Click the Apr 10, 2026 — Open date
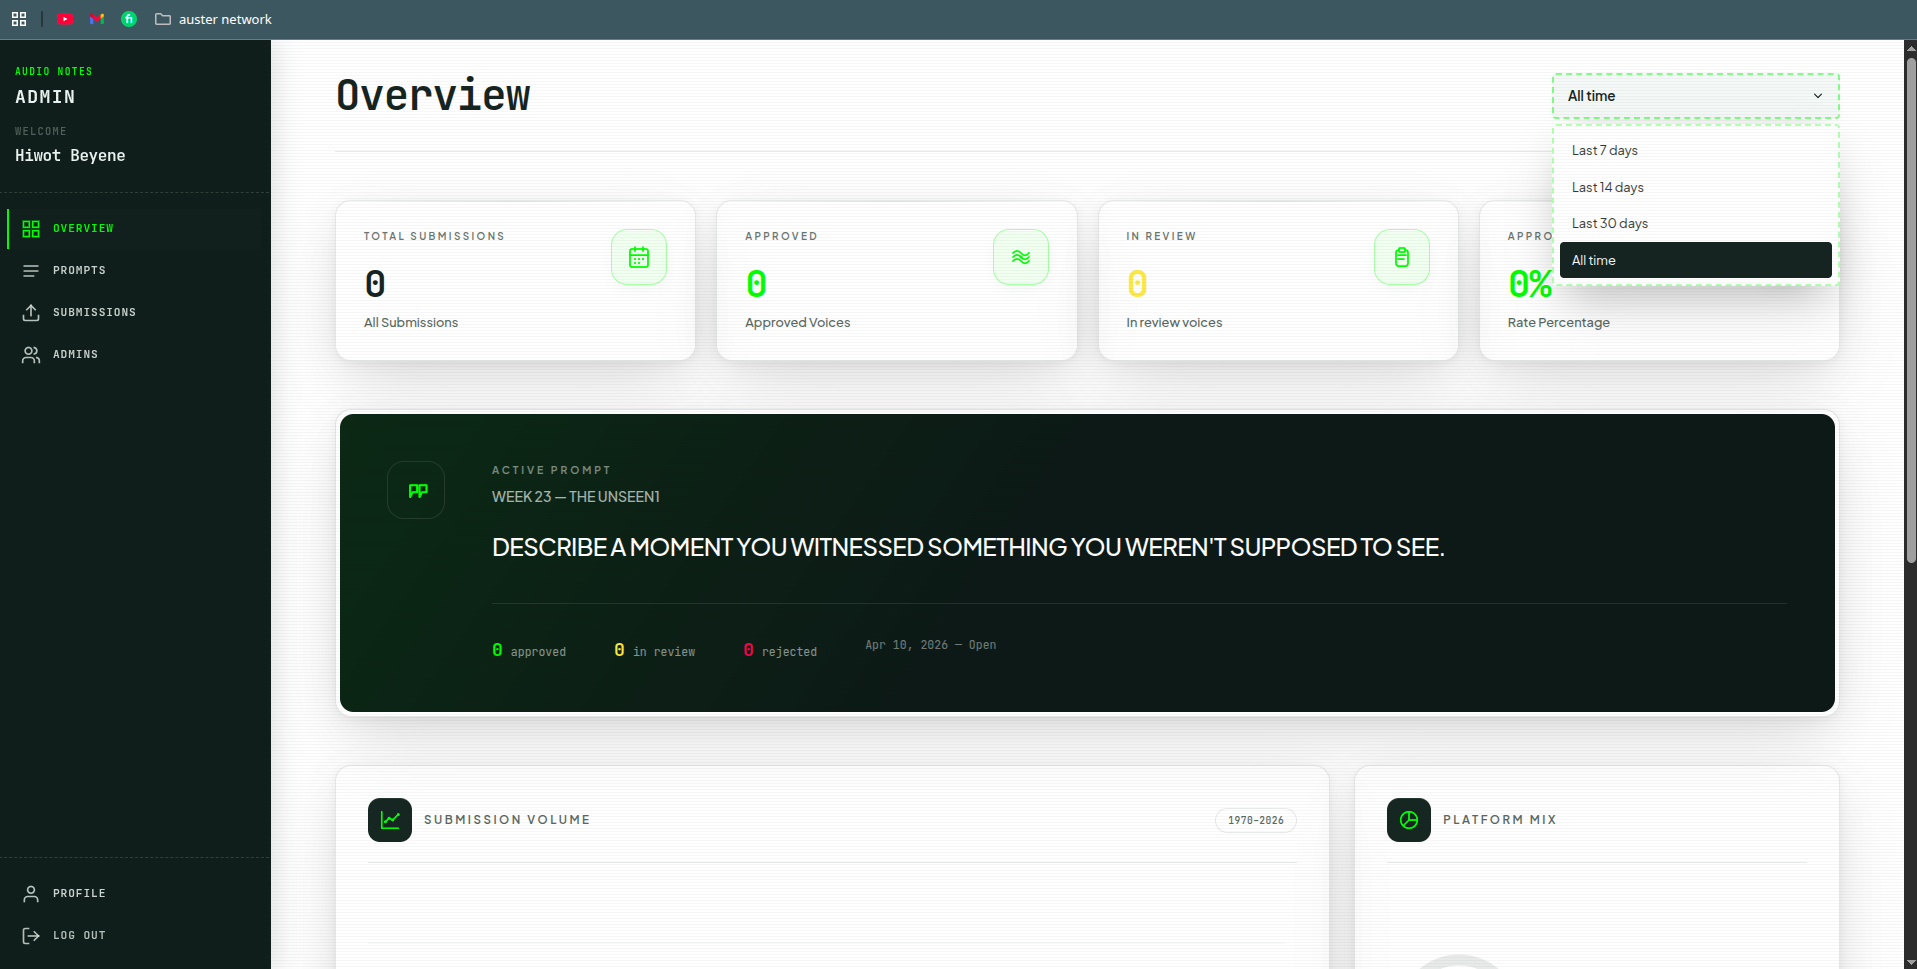This screenshot has width=1917, height=969. [x=931, y=645]
